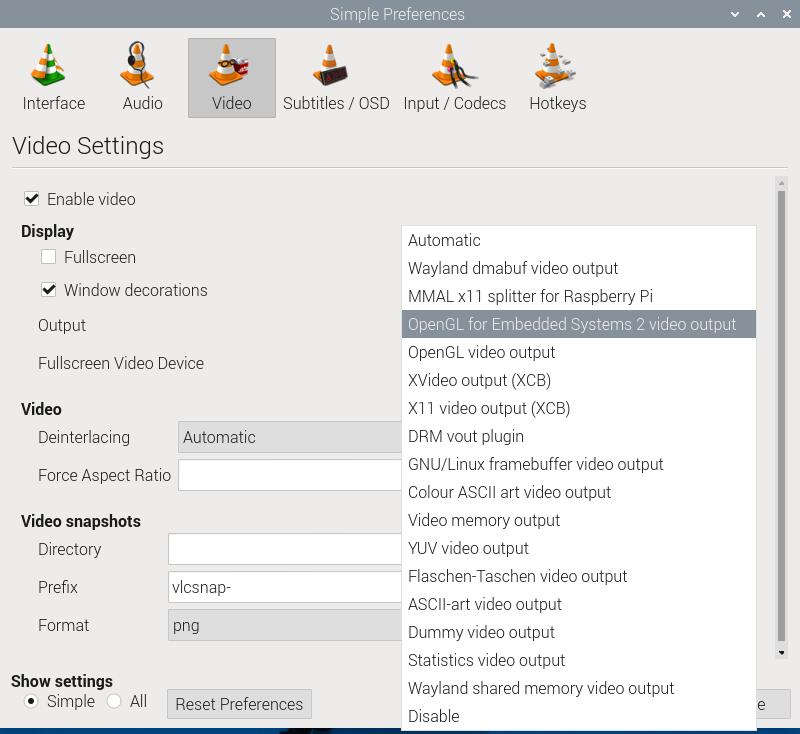Choose Disable in the output list
This screenshot has width=800, height=734.
point(579,717)
